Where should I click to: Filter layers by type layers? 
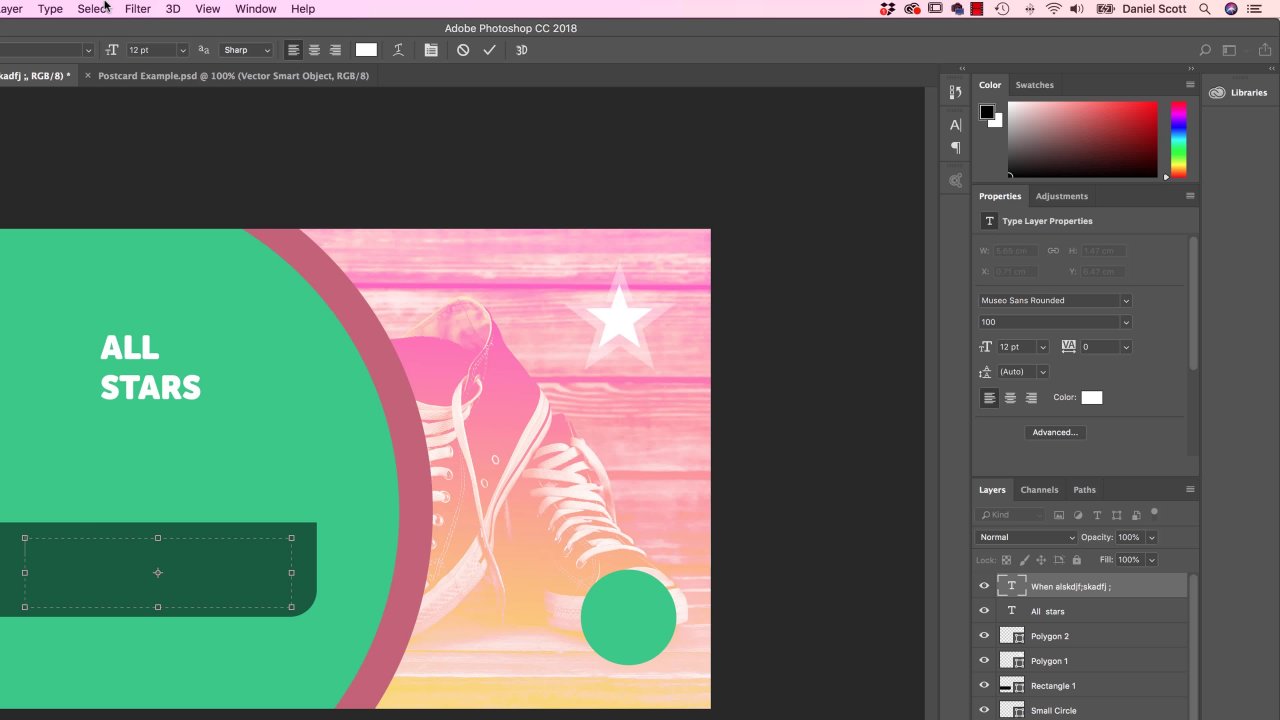coord(1097,515)
